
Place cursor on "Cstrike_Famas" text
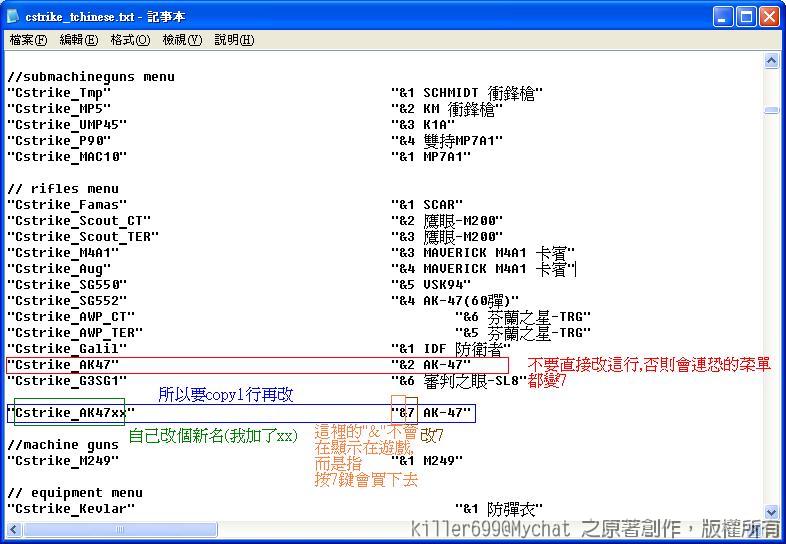67,205
